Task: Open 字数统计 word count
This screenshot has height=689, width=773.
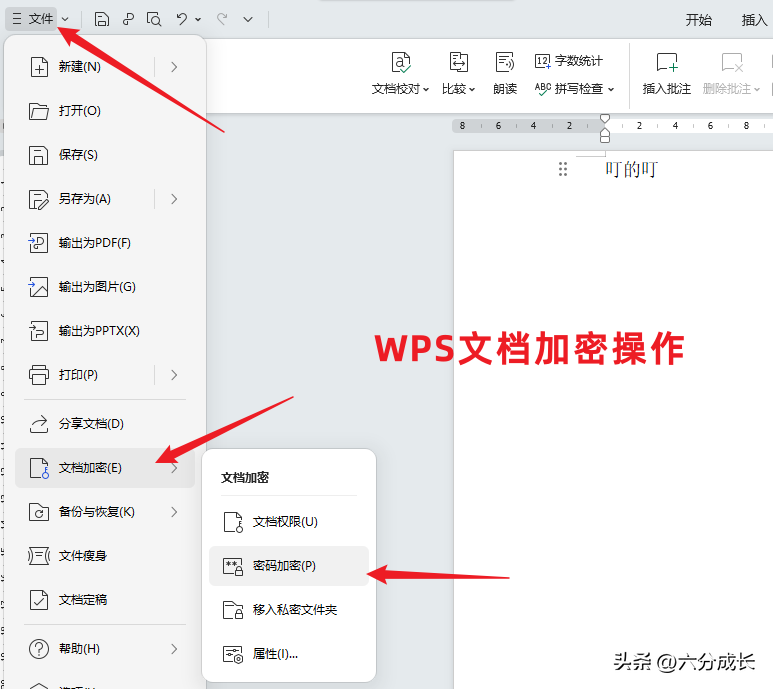Action: [x=568, y=61]
